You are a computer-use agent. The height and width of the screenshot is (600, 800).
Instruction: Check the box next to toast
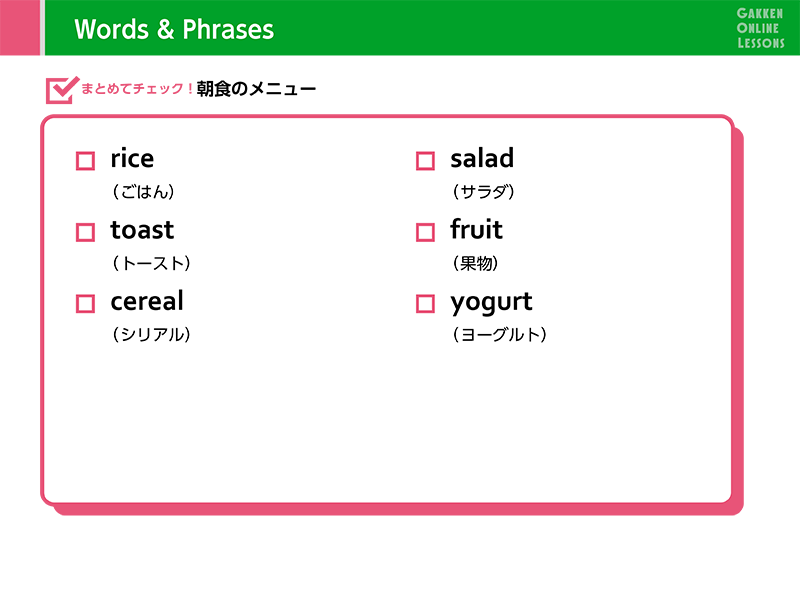(x=85, y=233)
